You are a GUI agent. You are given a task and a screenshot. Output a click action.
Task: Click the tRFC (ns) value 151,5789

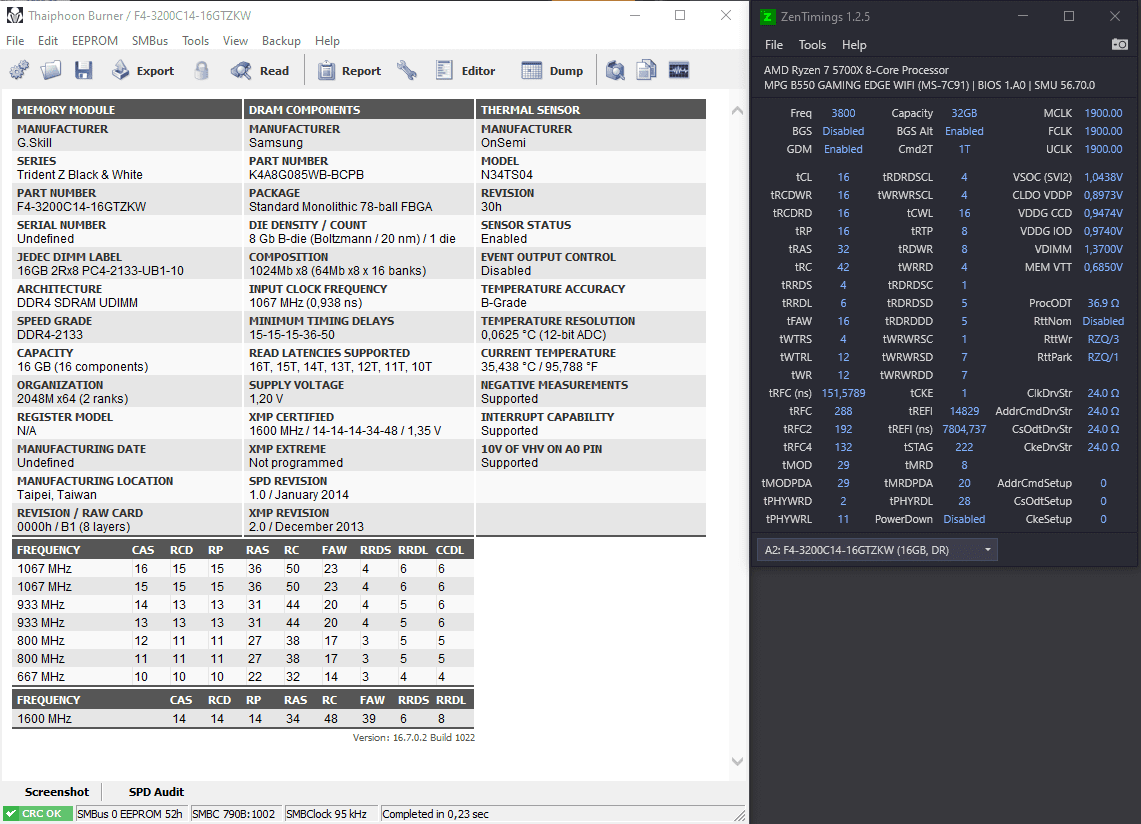tap(843, 393)
